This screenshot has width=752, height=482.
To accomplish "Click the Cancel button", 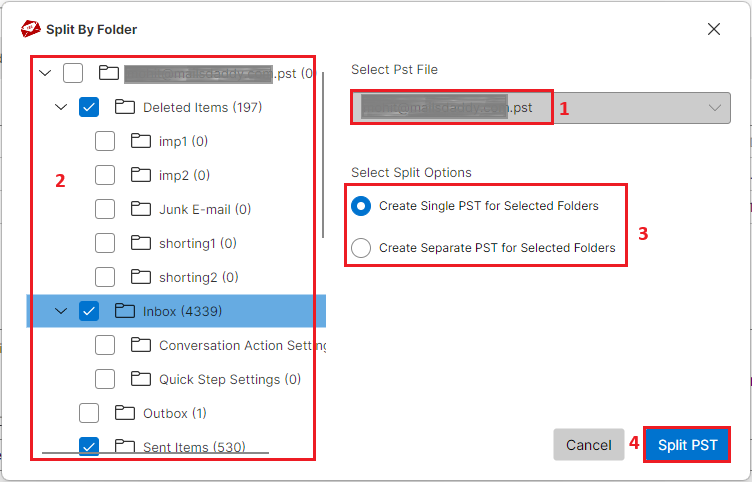I will (588, 445).
